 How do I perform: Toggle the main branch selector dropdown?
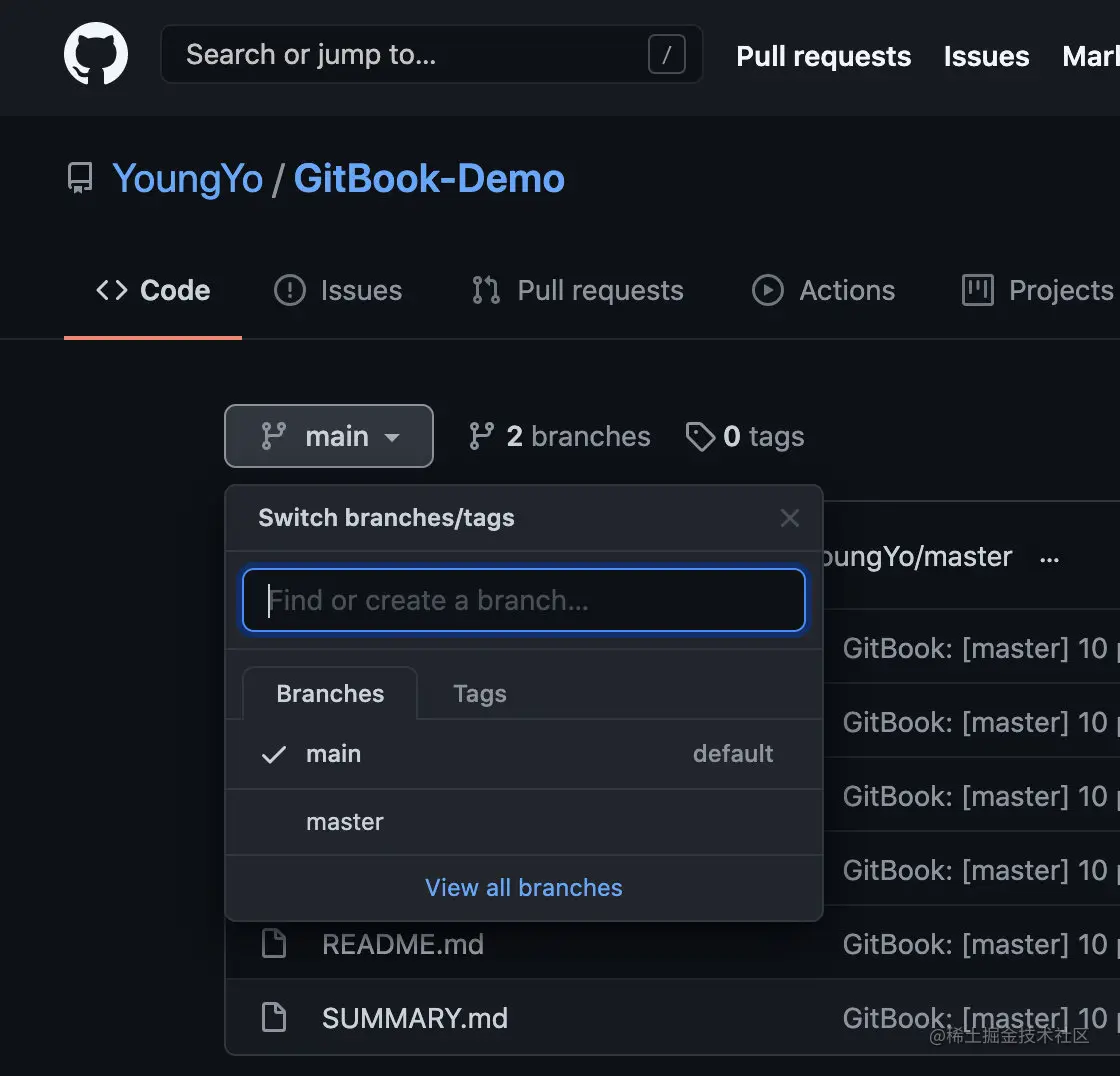[329, 436]
